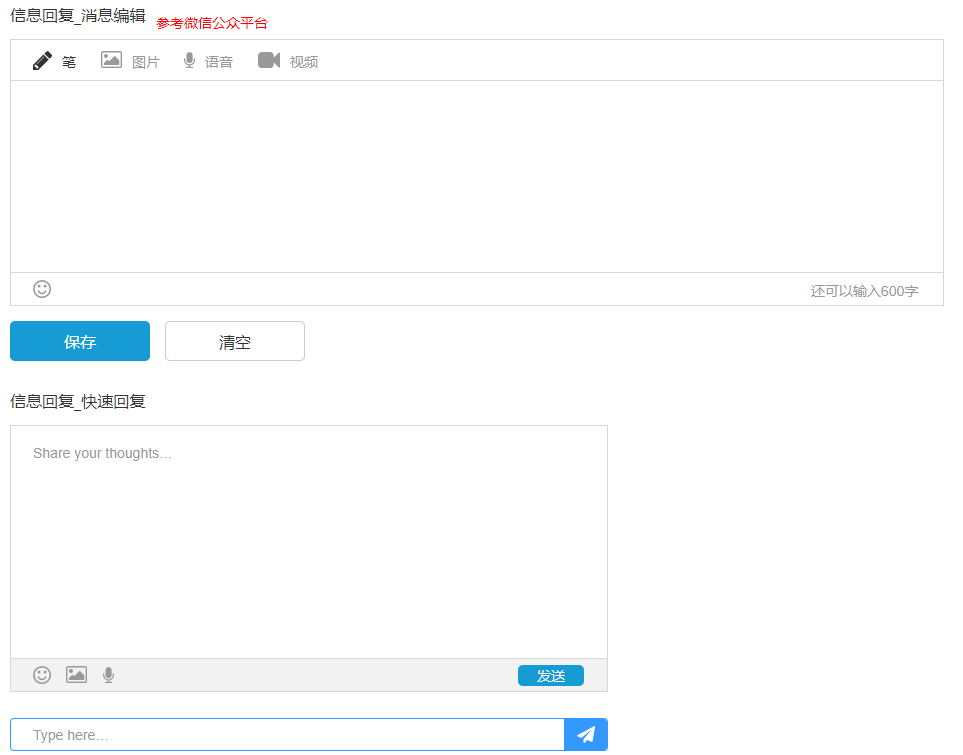Focus the large message edit text area
This screenshot has width=963, height=755.
point(476,176)
